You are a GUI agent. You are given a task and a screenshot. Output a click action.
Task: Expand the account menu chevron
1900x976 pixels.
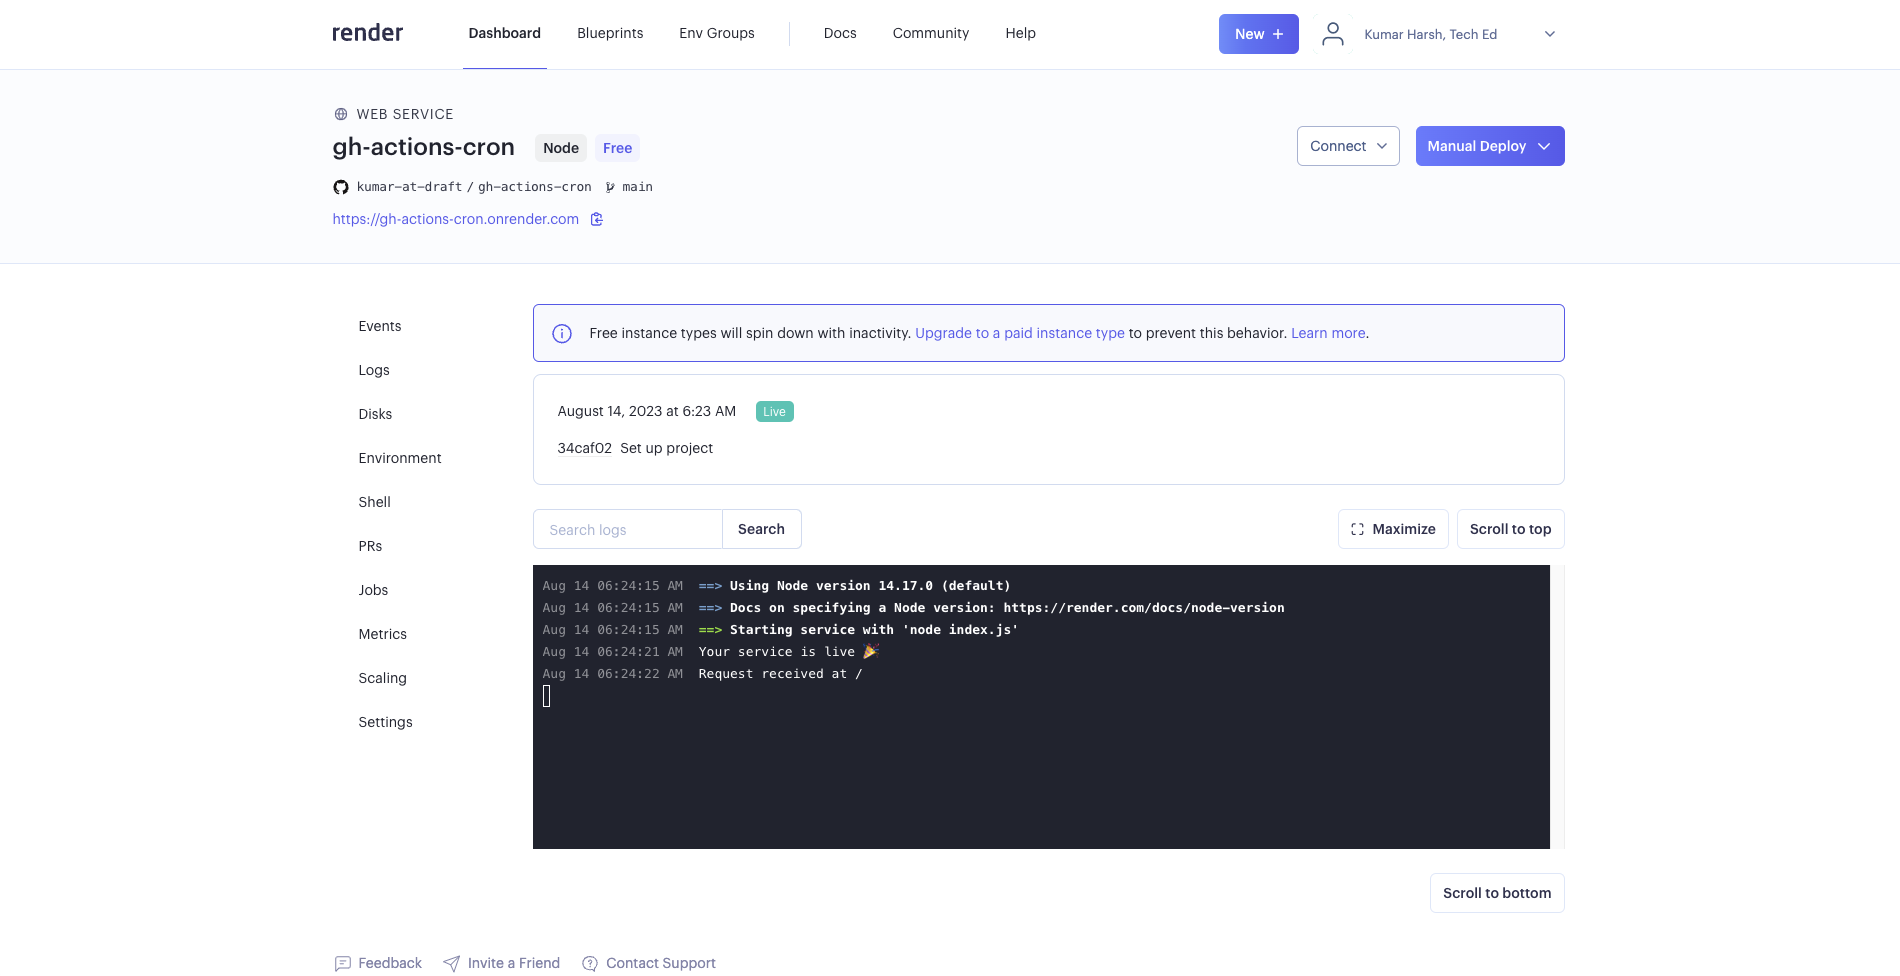(1549, 34)
